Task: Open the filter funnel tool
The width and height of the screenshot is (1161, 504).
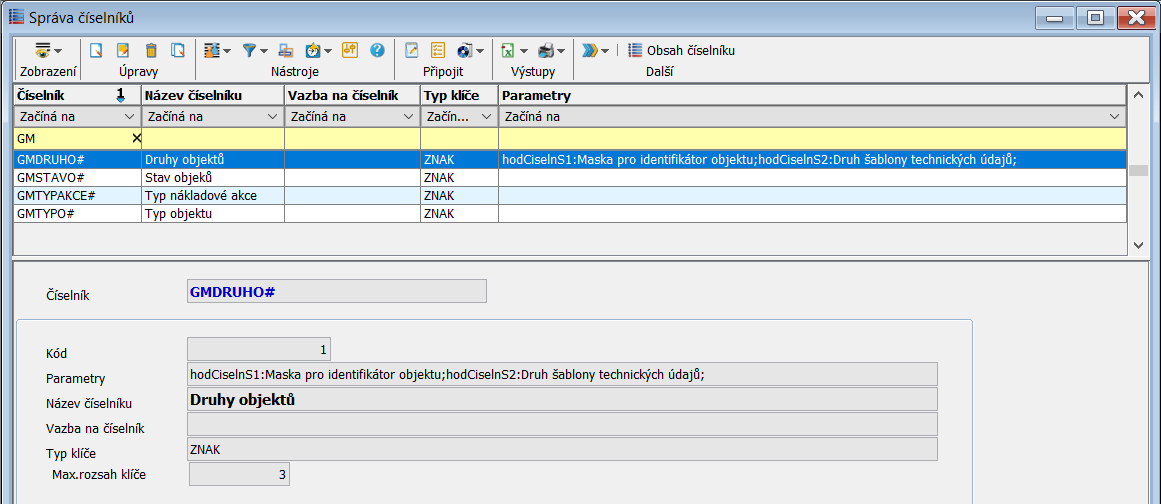Action: coord(250,50)
